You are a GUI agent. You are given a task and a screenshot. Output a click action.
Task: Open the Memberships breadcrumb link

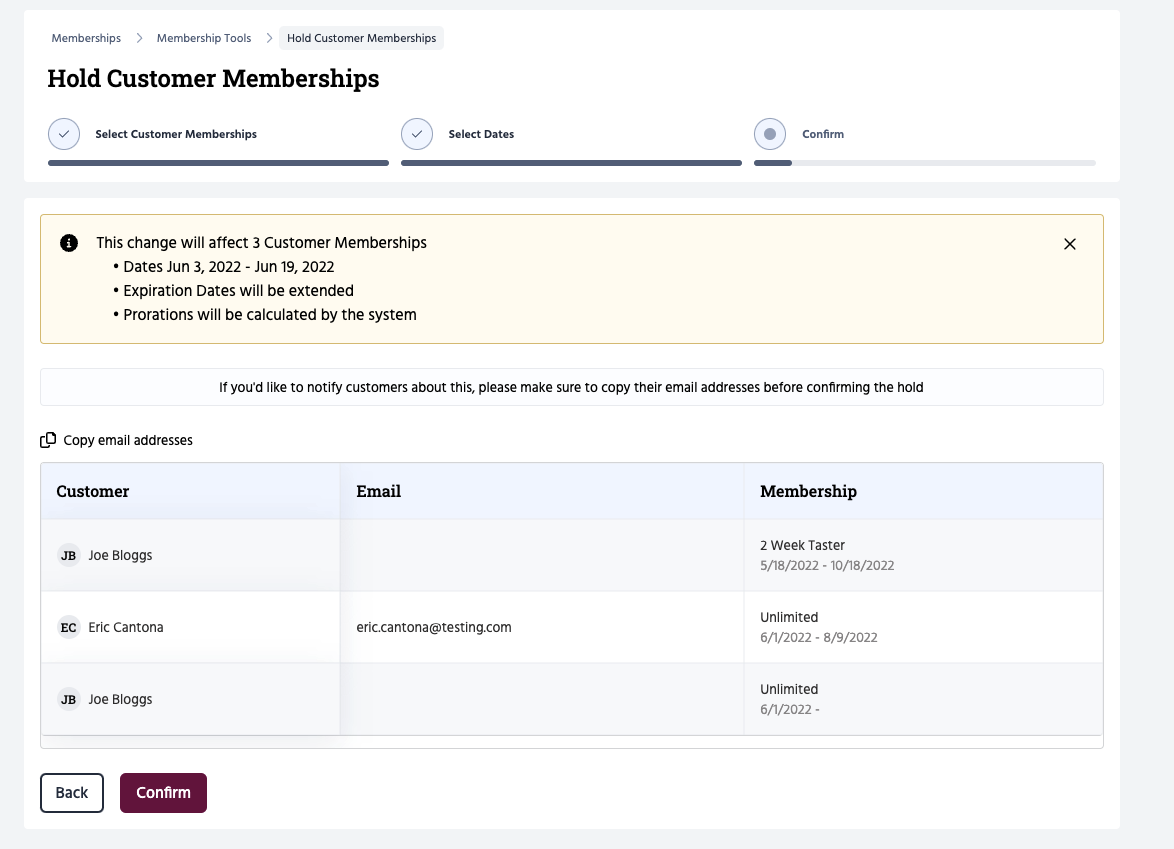86,38
